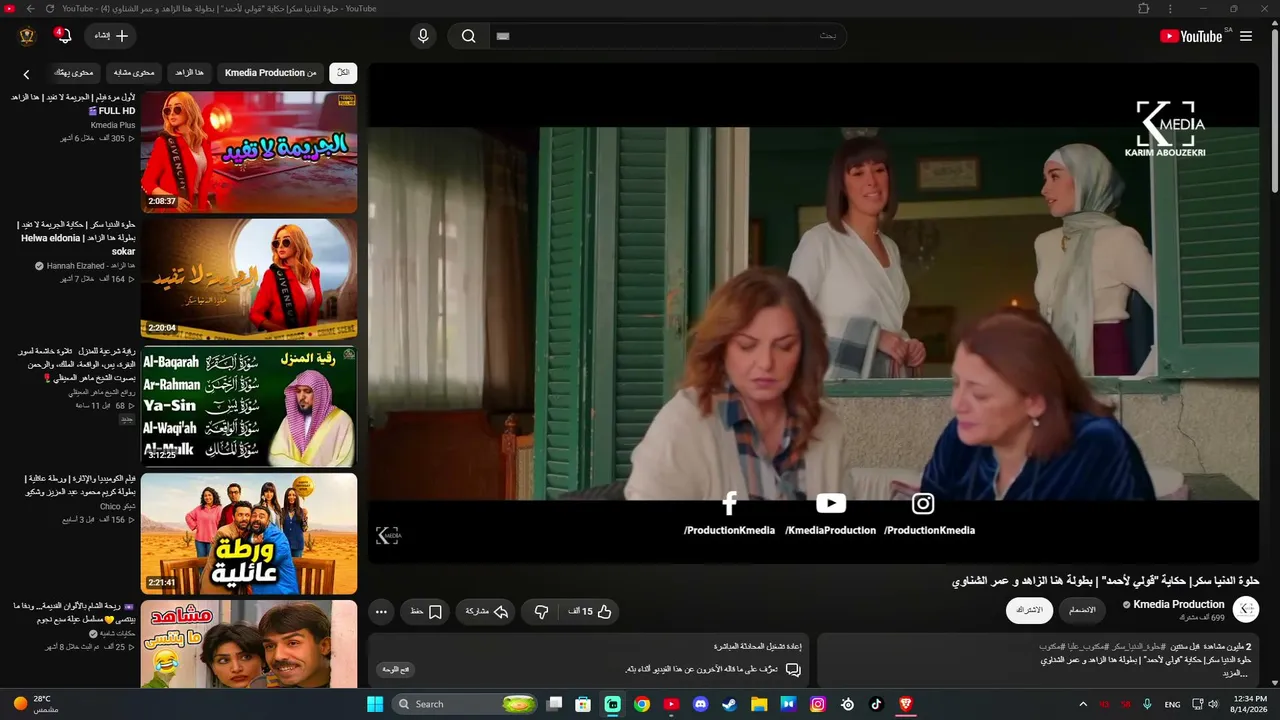Open the weather widget showing 28°C
This screenshot has height=720, width=1280.
tap(35, 704)
